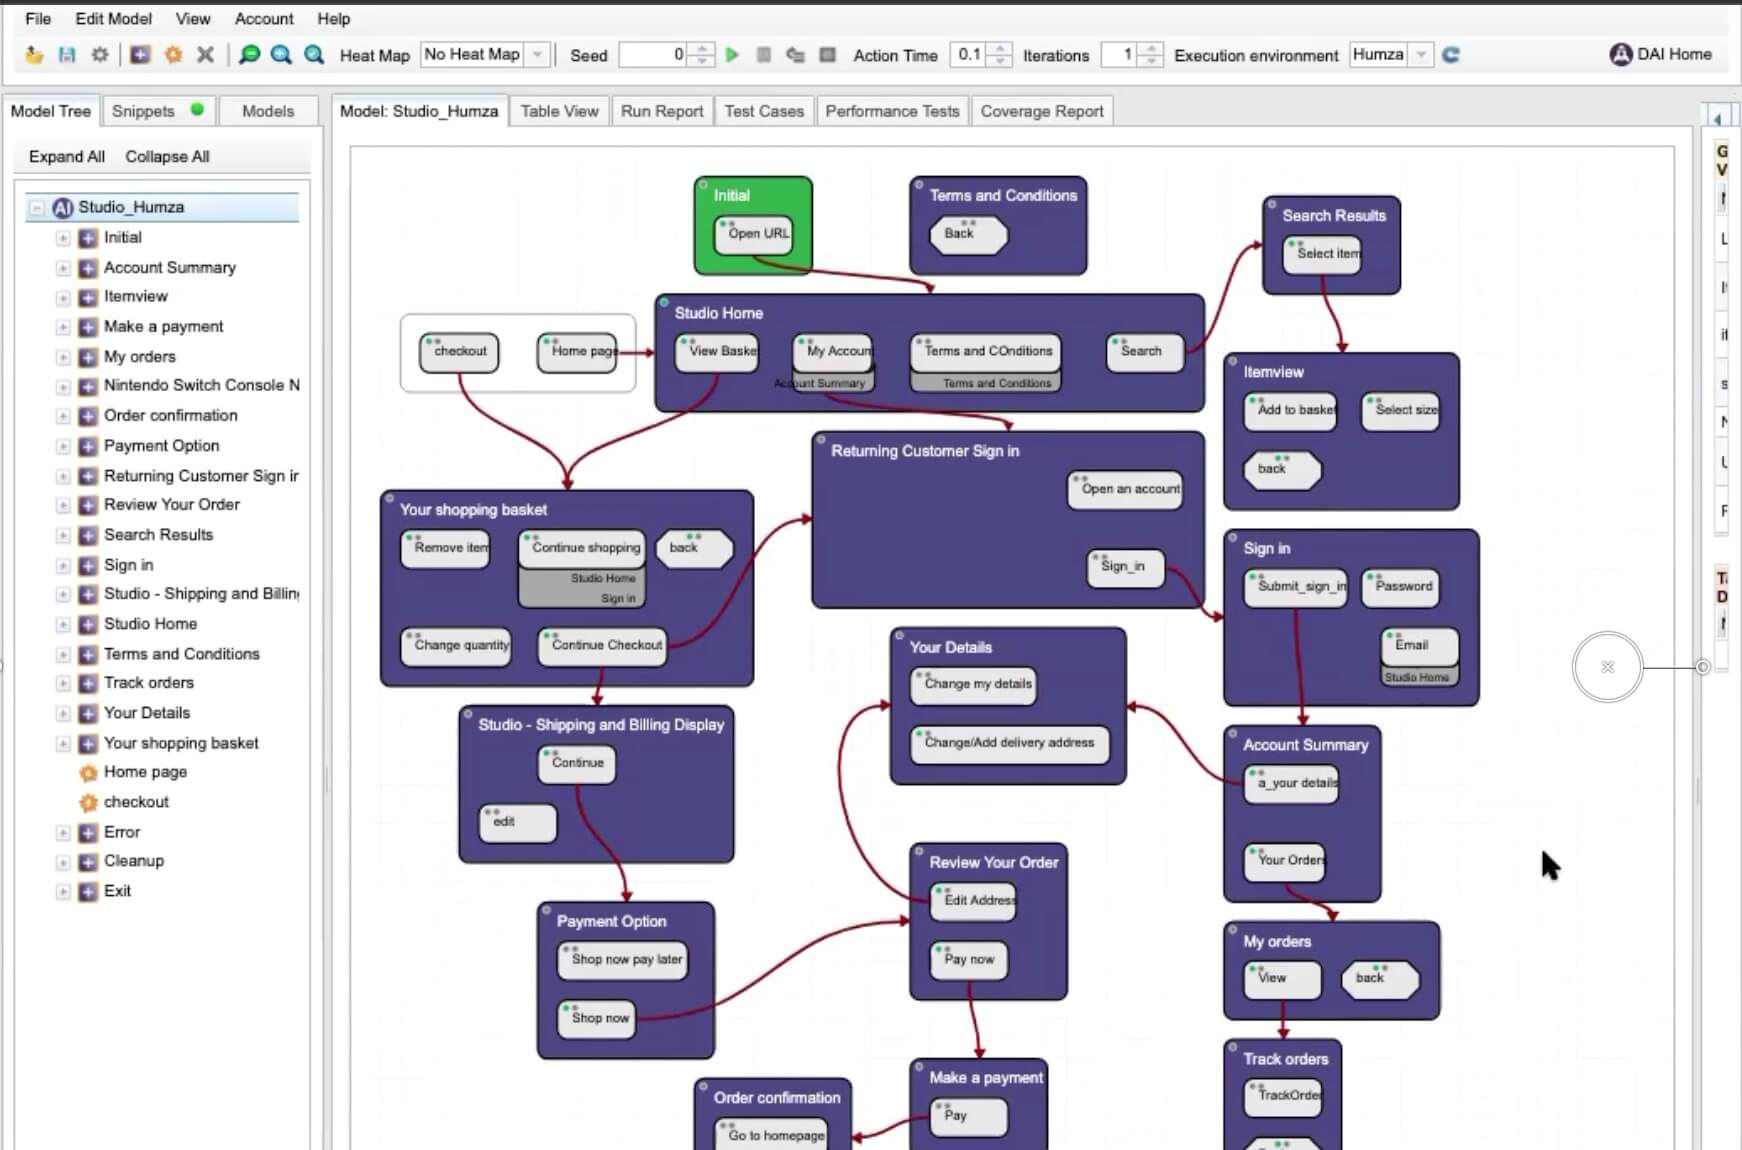
Task: Stop execution using the stop icon
Action: point(764,56)
